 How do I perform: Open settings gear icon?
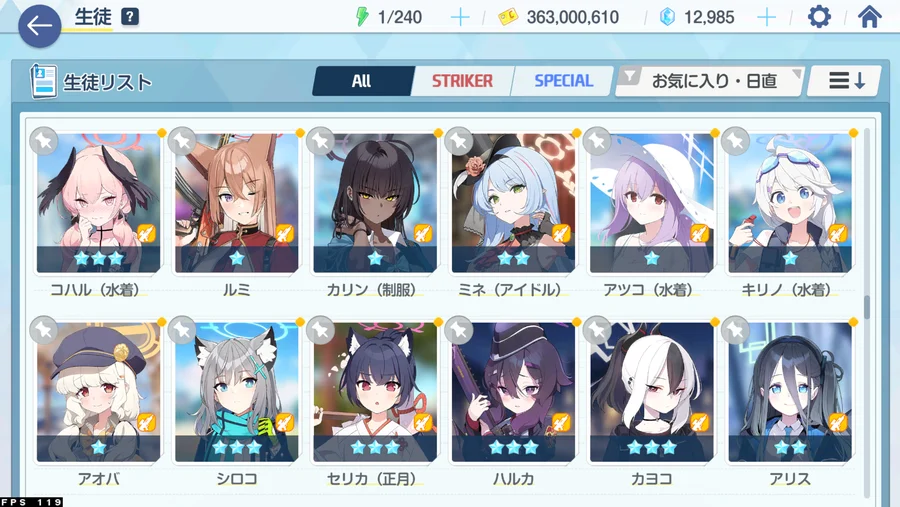(x=819, y=17)
